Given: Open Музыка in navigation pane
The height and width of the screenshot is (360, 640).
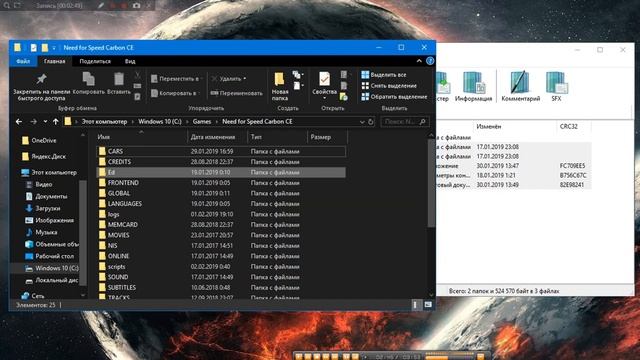Looking at the screenshot, I should pos(41,232).
